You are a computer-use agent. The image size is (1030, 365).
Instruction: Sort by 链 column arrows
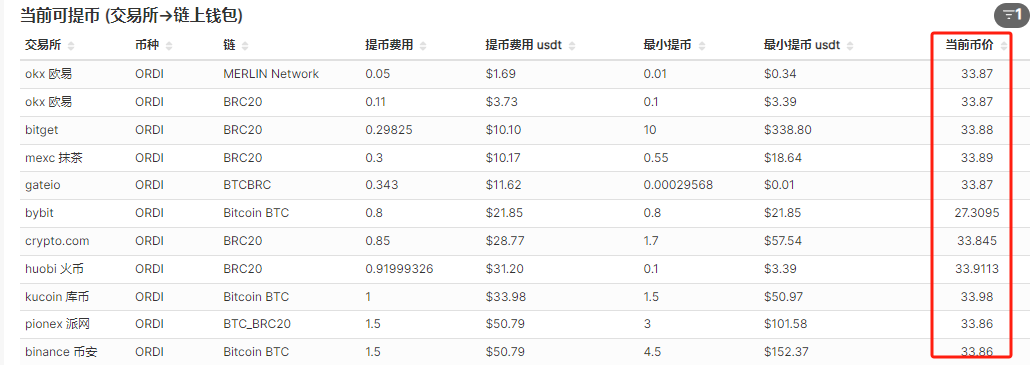click(x=245, y=46)
